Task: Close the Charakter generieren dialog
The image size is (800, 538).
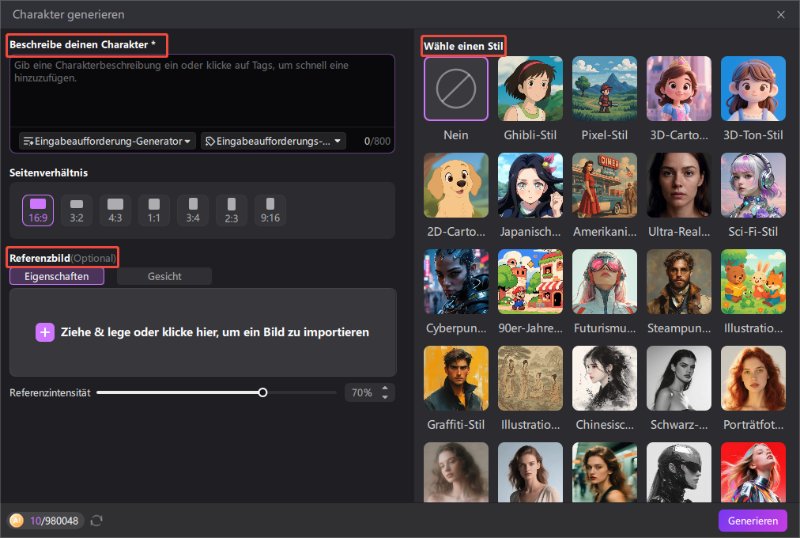Action: pyautogui.click(x=781, y=15)
